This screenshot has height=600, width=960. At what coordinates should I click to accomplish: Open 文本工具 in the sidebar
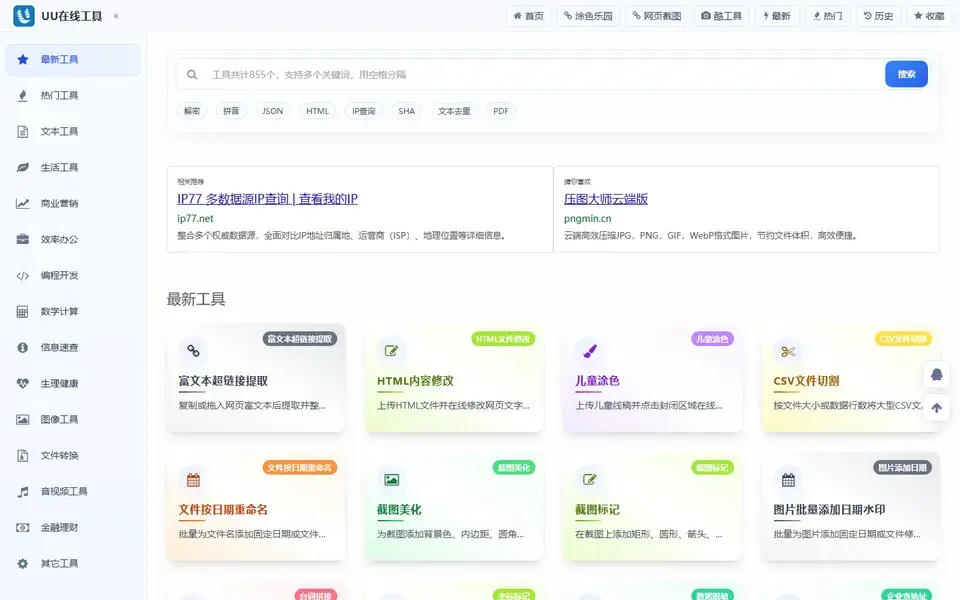tap(73, 132)
